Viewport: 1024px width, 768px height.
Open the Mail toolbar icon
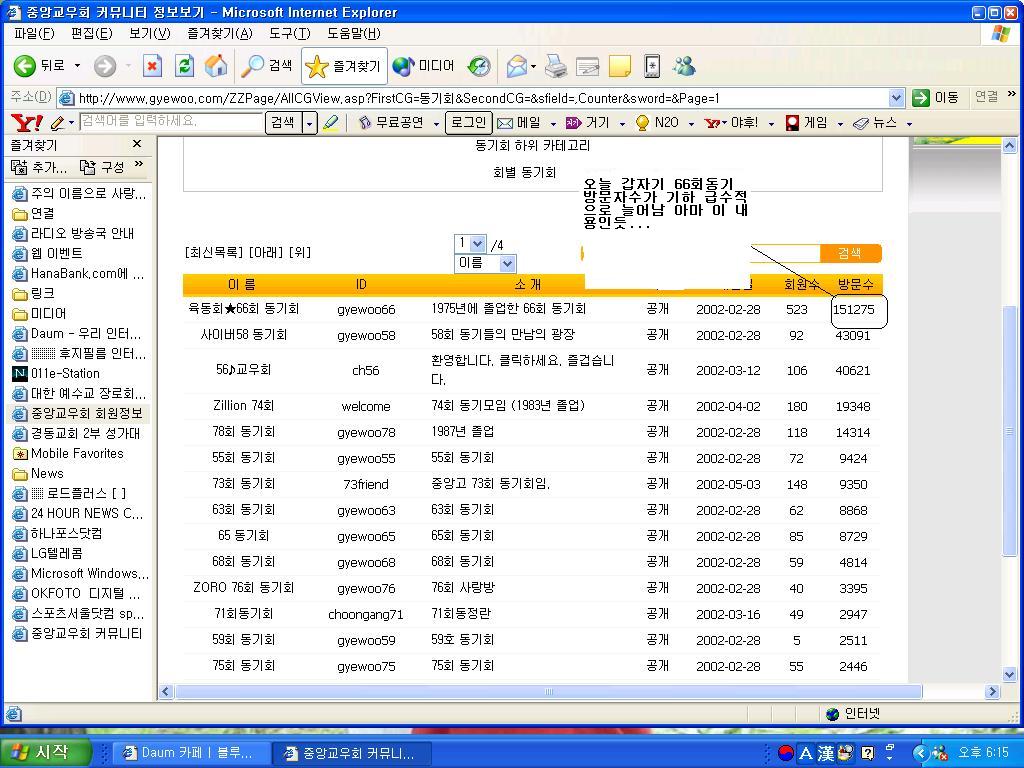[517, 66]
